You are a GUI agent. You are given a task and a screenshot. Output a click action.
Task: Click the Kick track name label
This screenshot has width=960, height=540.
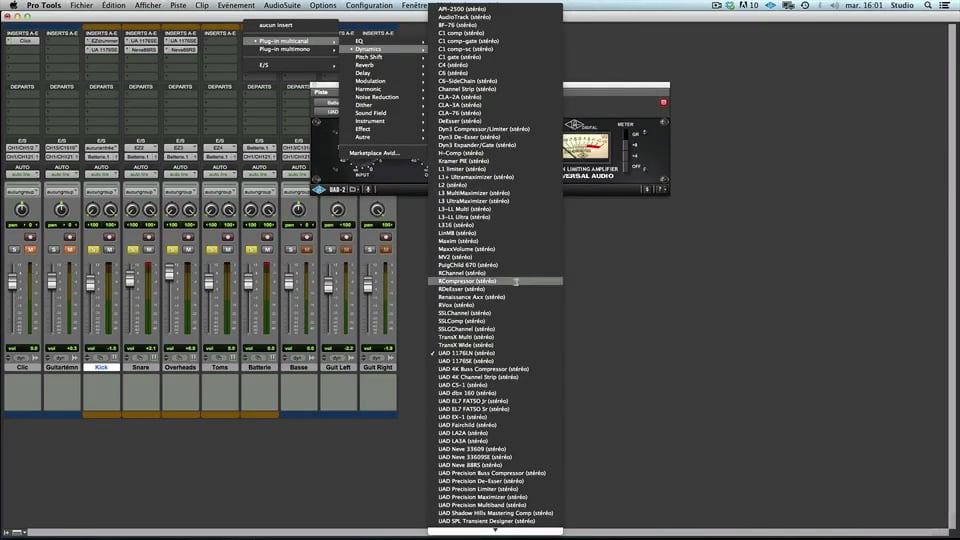(x=102, y=367)
